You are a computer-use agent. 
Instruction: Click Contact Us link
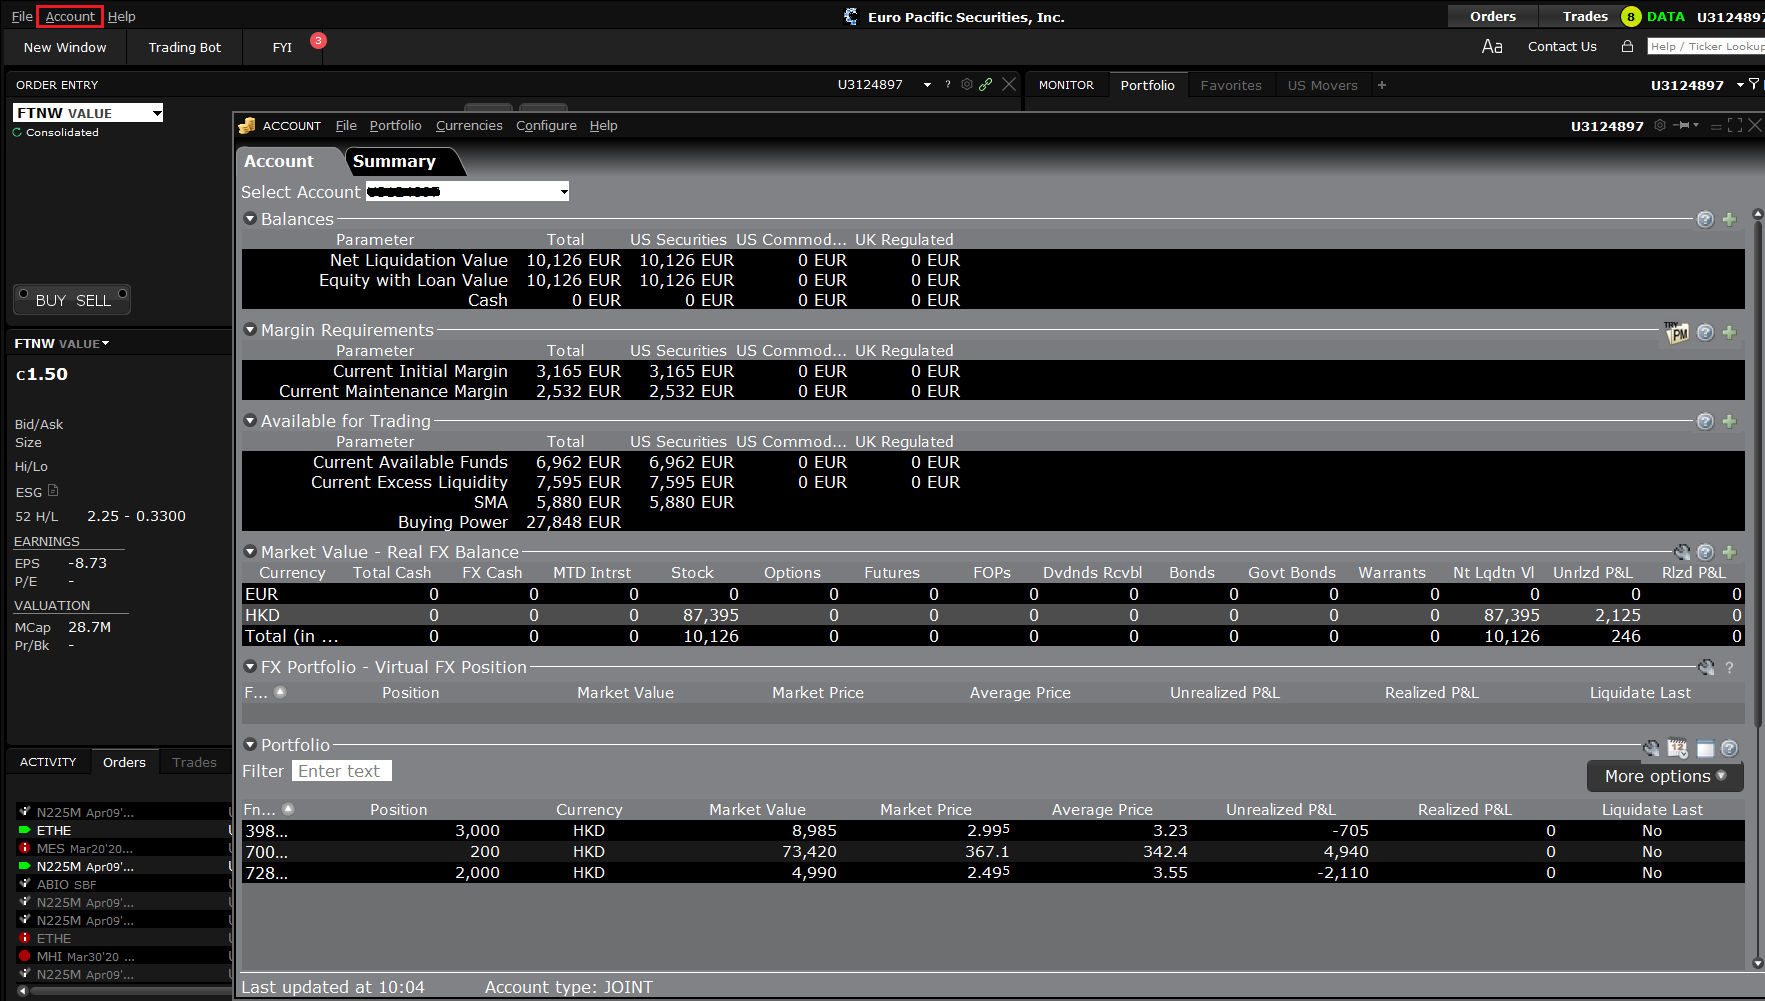click(x=1562, y=47)
